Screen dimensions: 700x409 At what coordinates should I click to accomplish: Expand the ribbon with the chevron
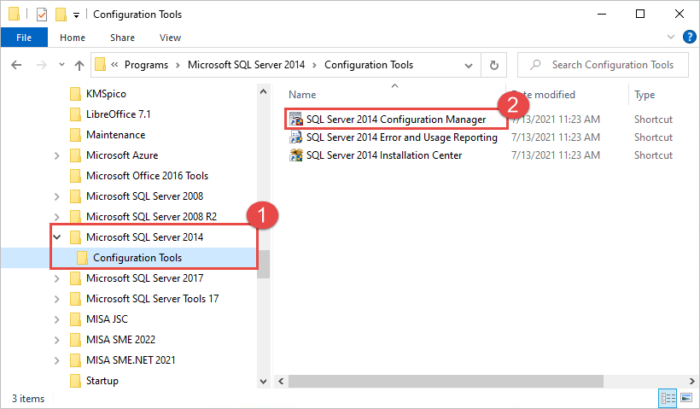[669, 38]
